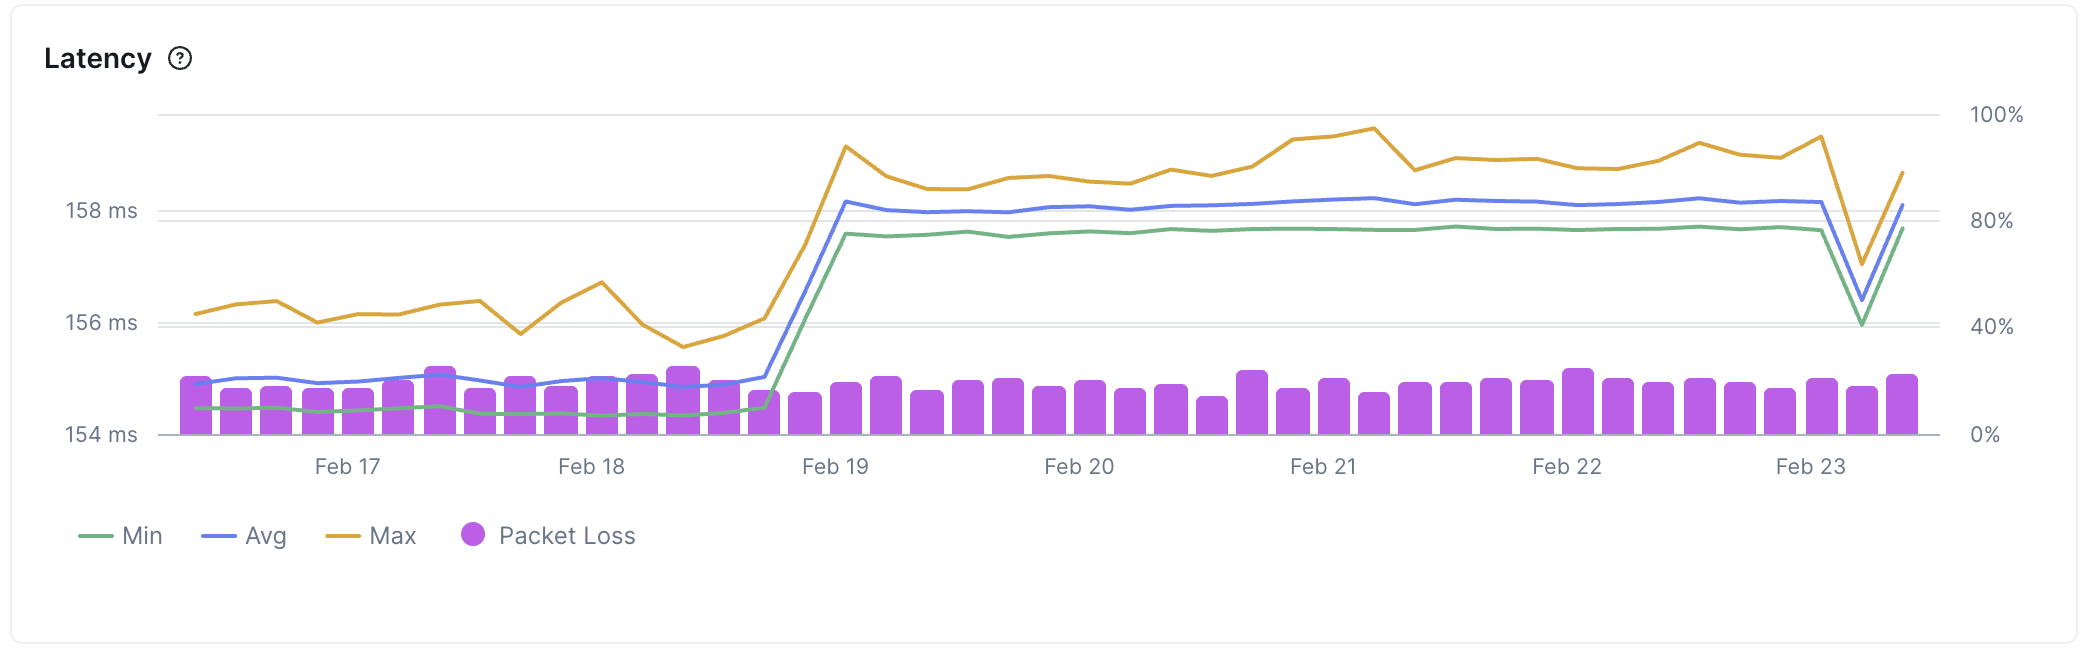Click the last packet loss bar after Feb 23
2090x650 pixels.
[1902, 405]
